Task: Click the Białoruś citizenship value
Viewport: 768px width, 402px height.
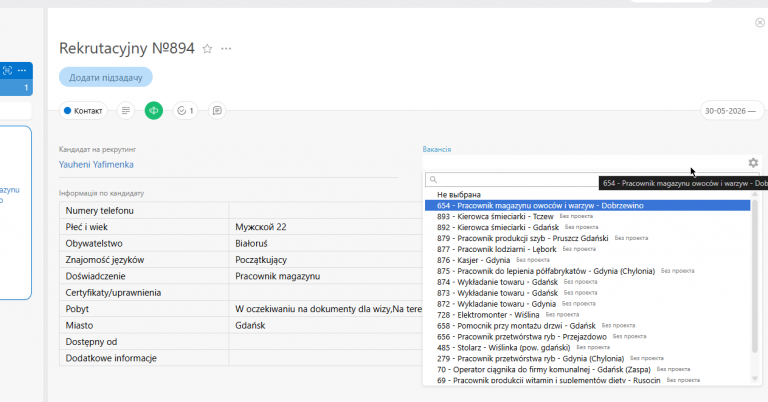Action: [251, 243]
